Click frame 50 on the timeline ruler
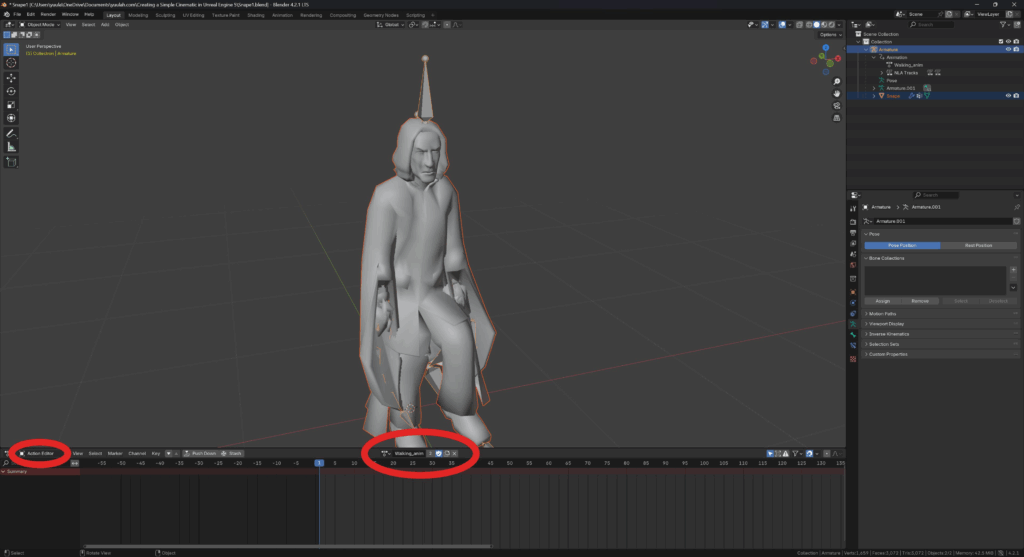1024x557 pixels. coord(511,463)
